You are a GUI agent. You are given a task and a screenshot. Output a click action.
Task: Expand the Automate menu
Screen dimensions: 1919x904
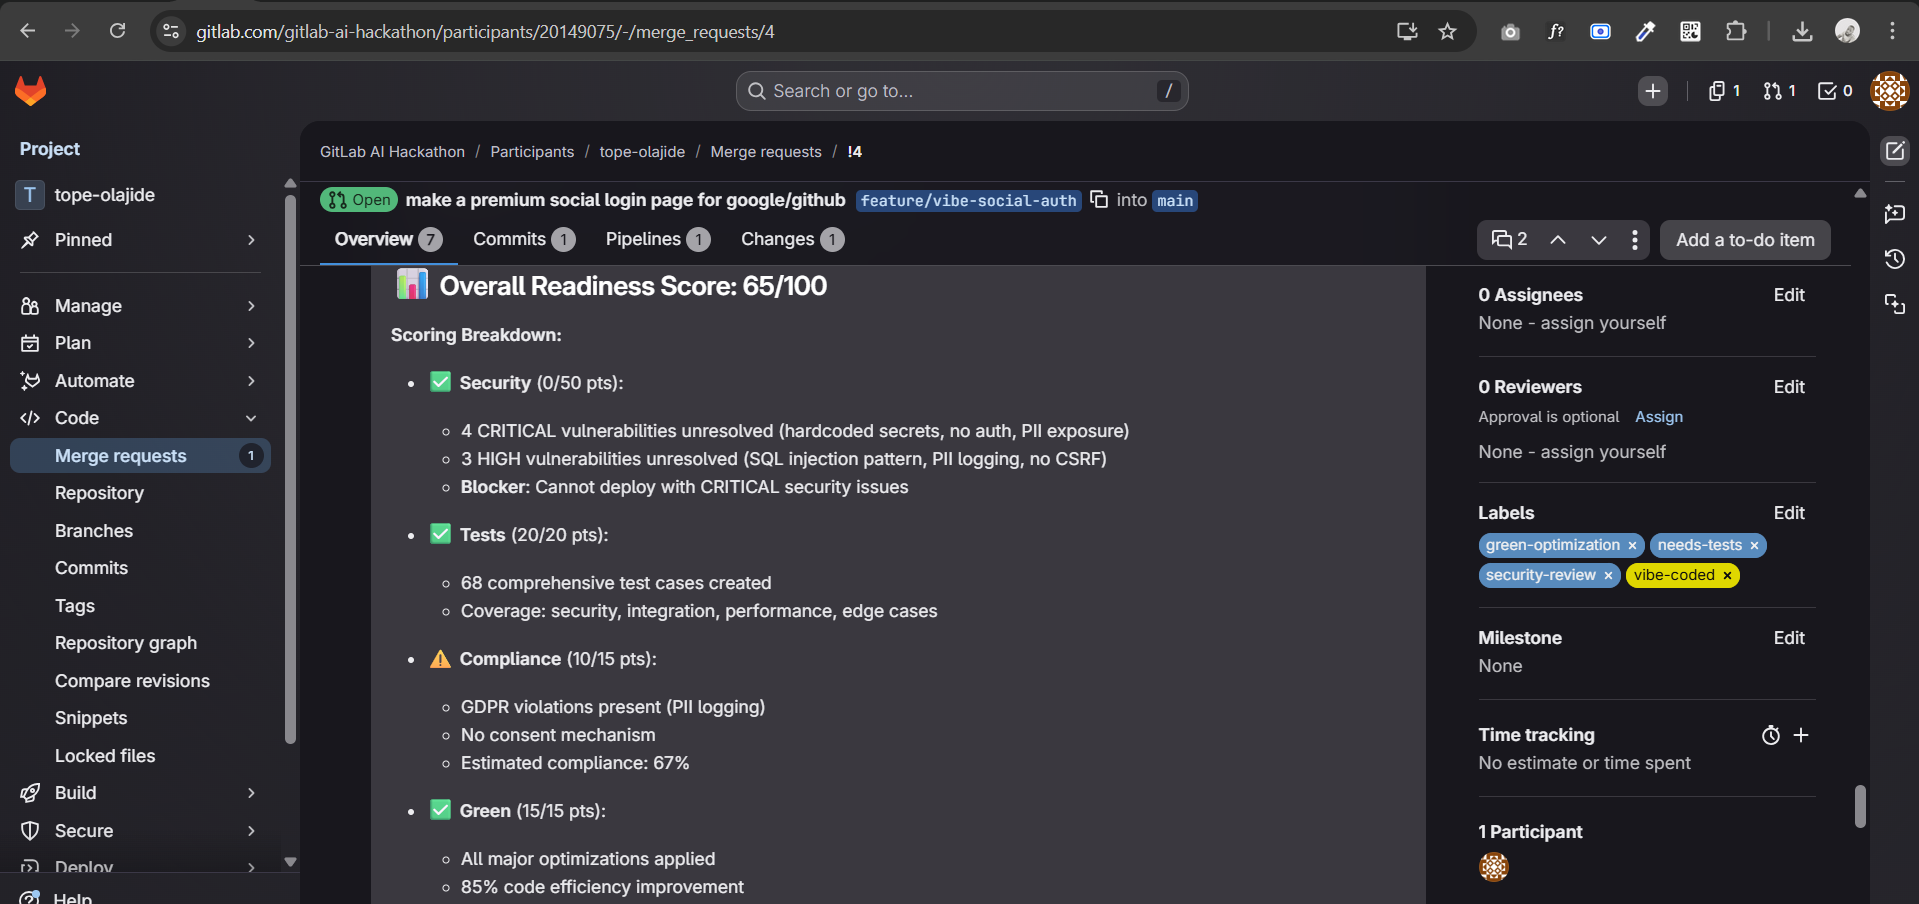(140, 381)
